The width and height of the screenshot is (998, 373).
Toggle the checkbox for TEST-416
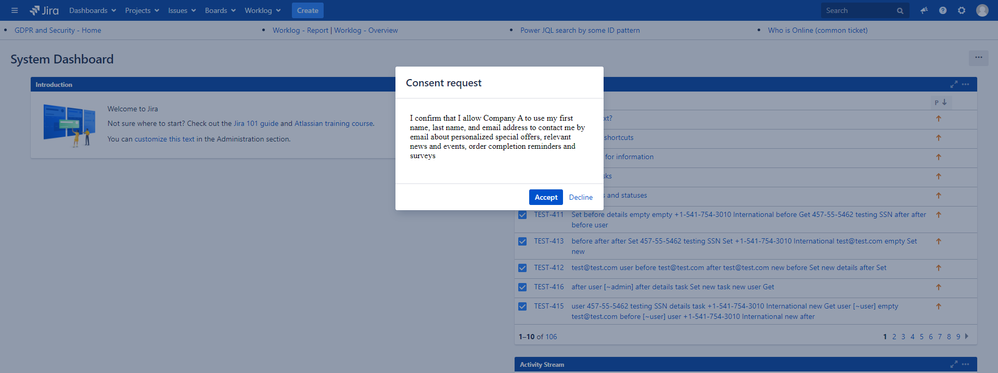point(523,286)
